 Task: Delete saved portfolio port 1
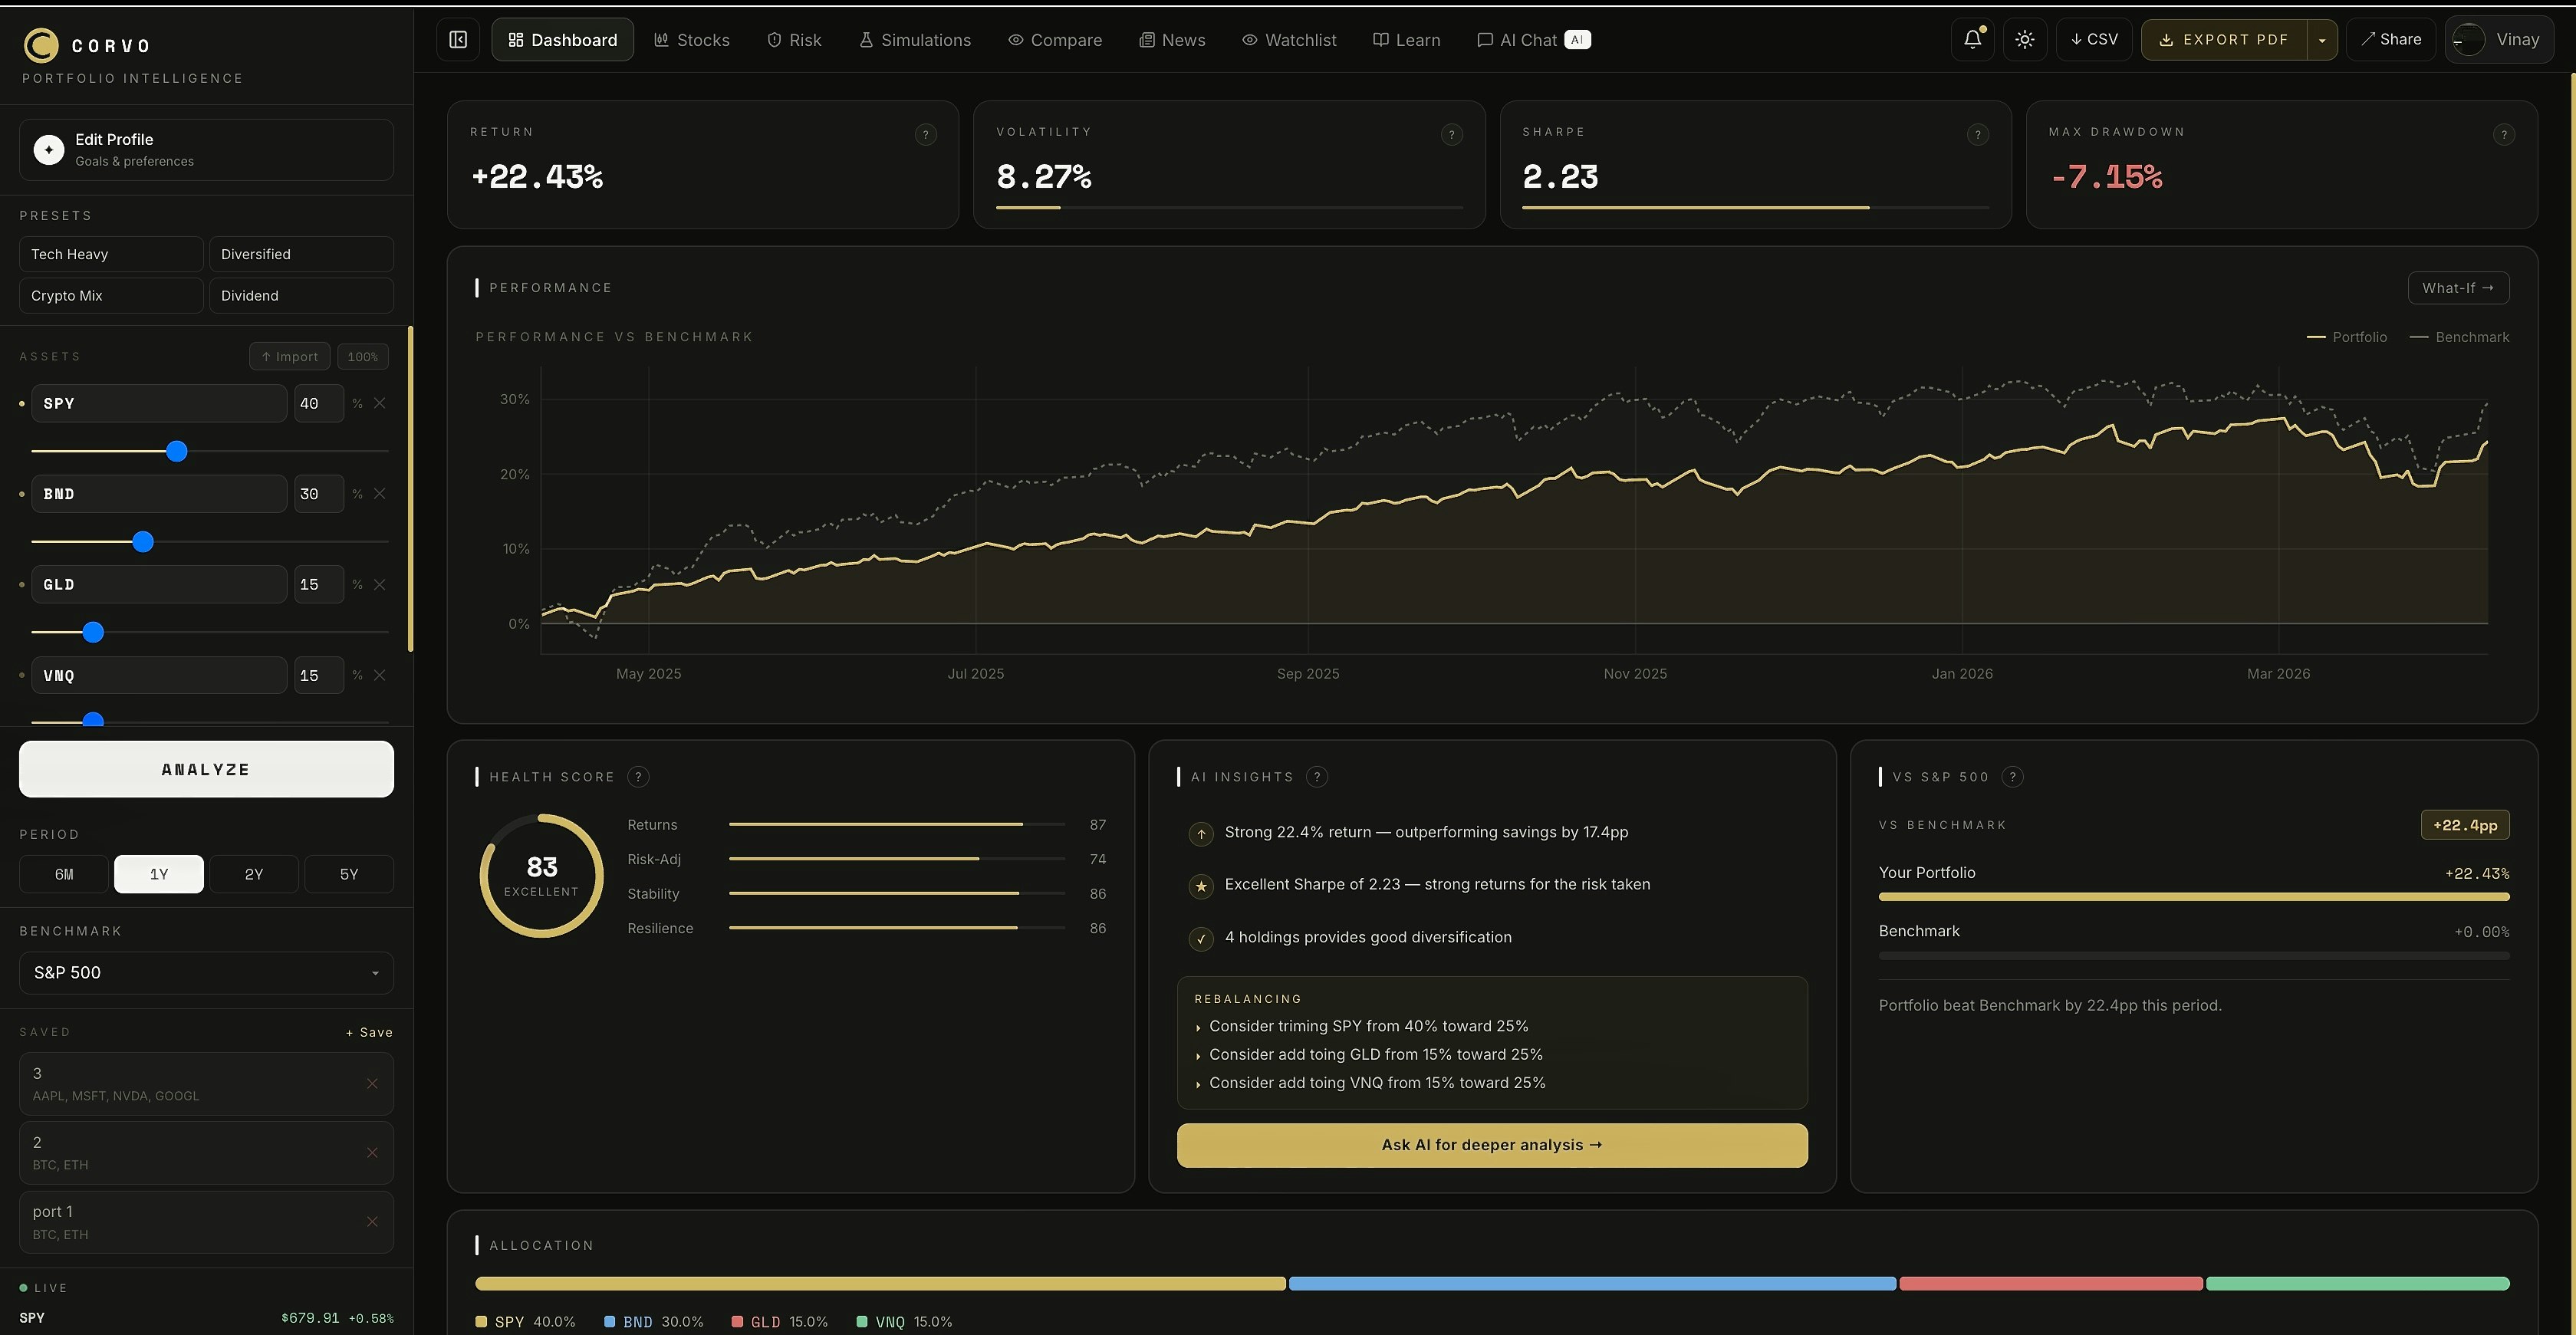372,1222
